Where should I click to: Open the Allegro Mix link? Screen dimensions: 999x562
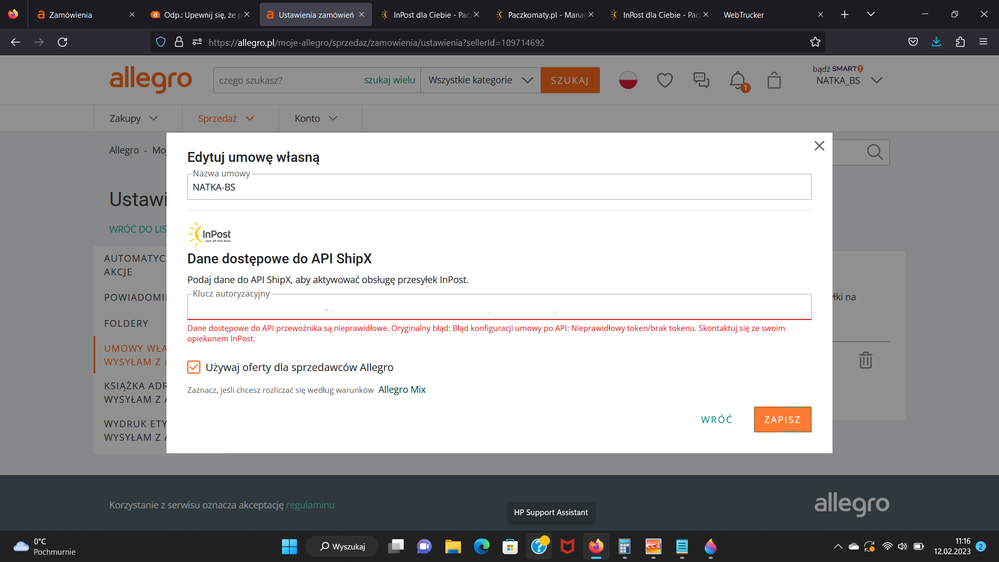click(402, 389)
